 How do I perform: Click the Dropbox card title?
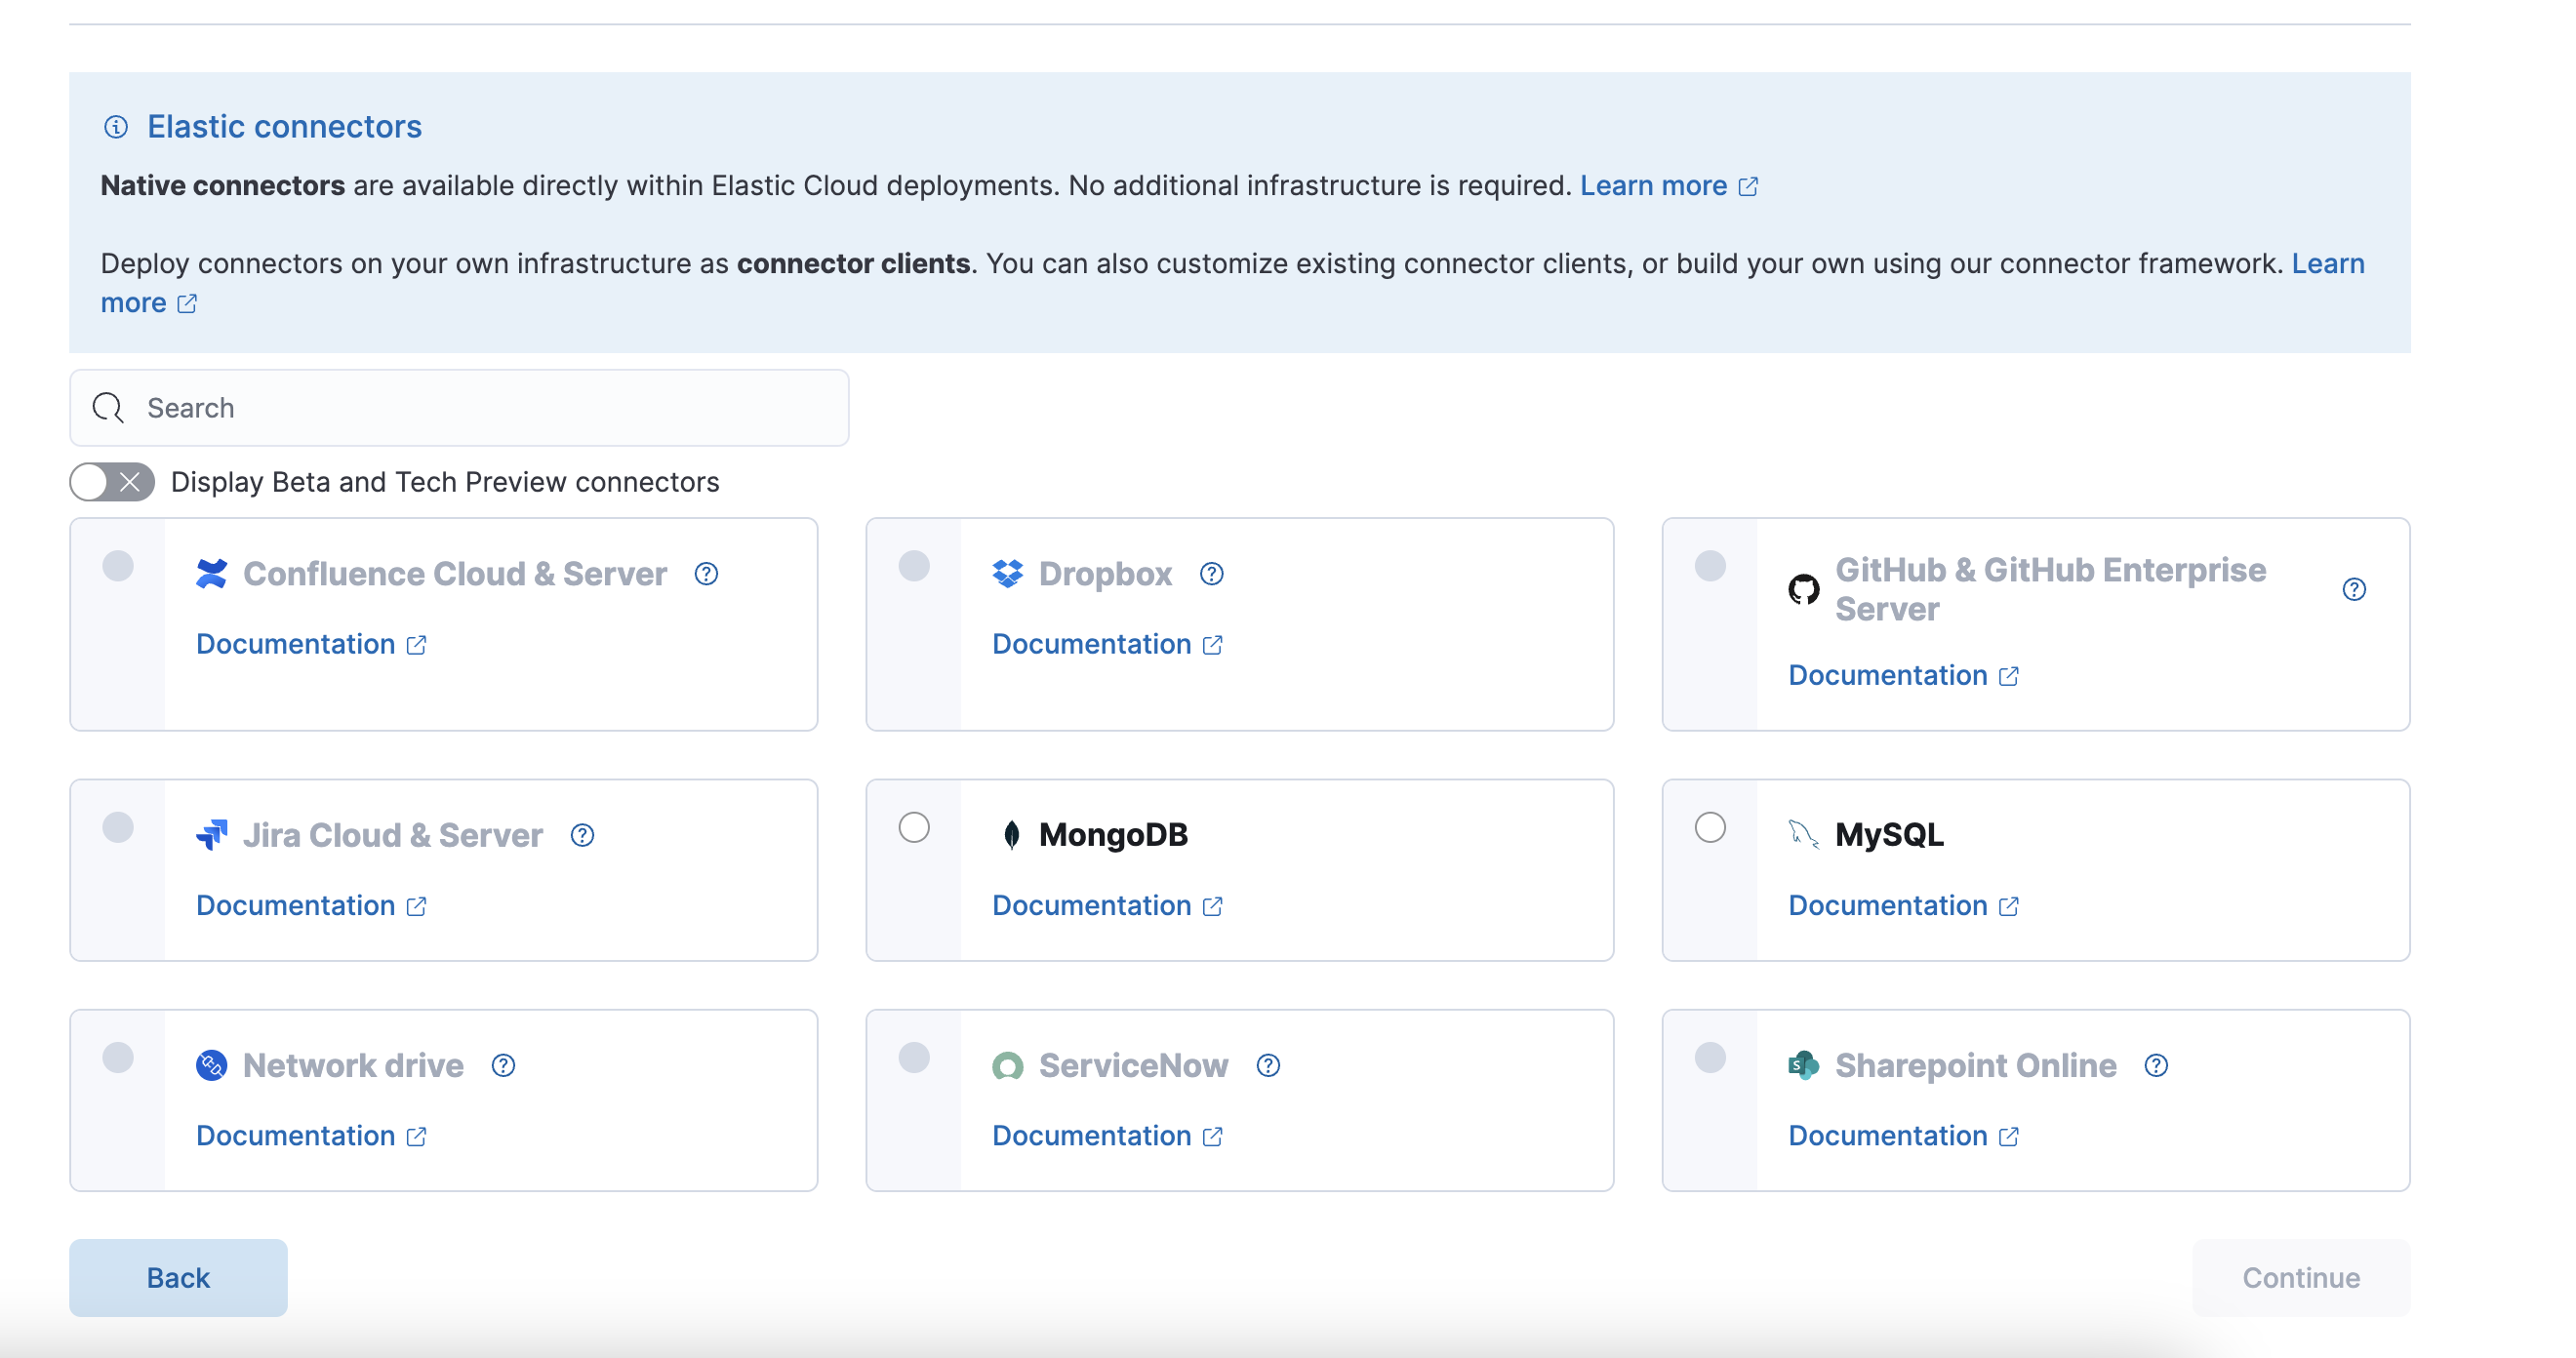click(1105, 574)
